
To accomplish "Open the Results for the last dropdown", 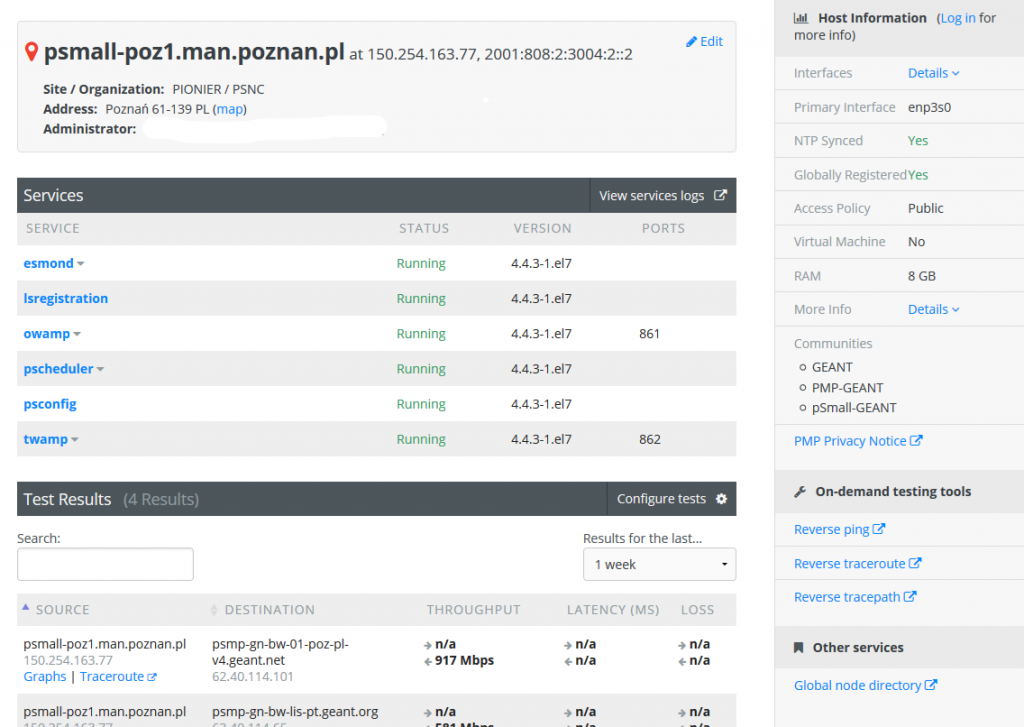I will (x=660, y=564).
